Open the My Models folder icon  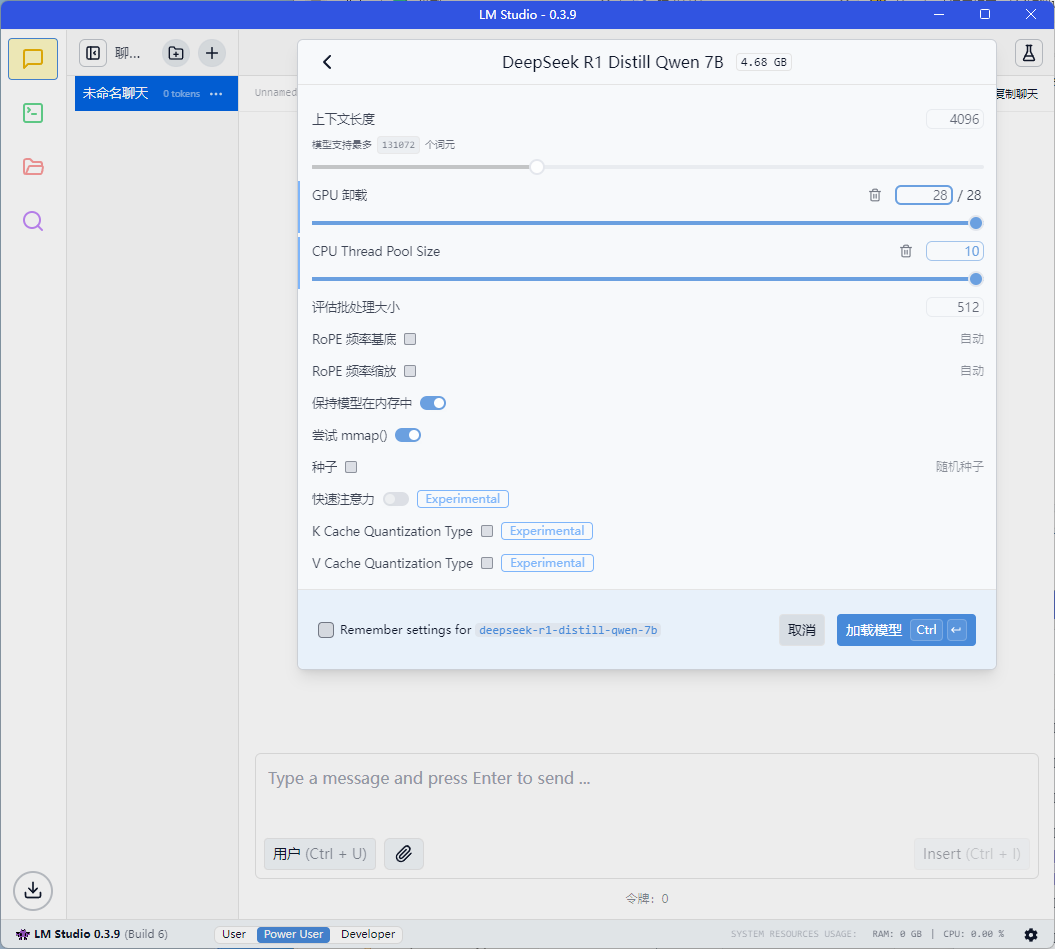[x=33, y=167]
